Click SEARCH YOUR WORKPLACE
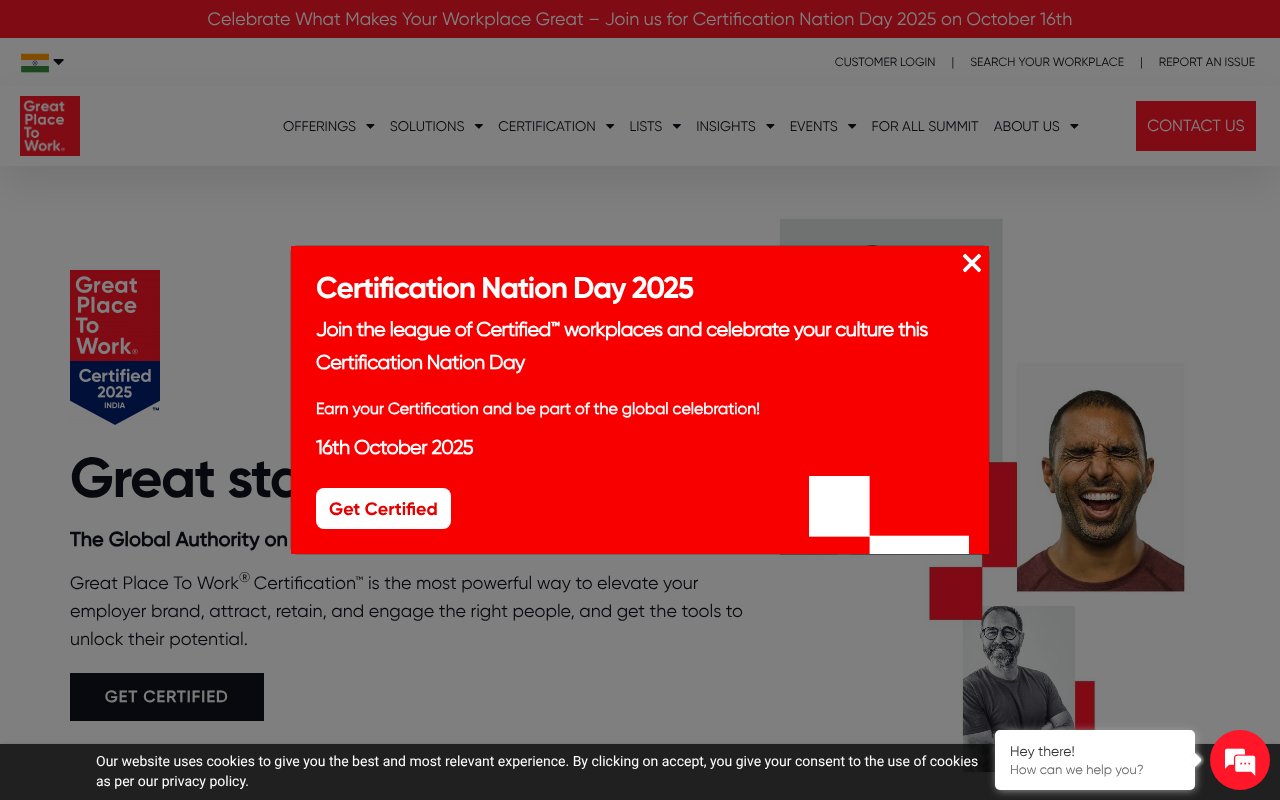 pos(1047,62)
